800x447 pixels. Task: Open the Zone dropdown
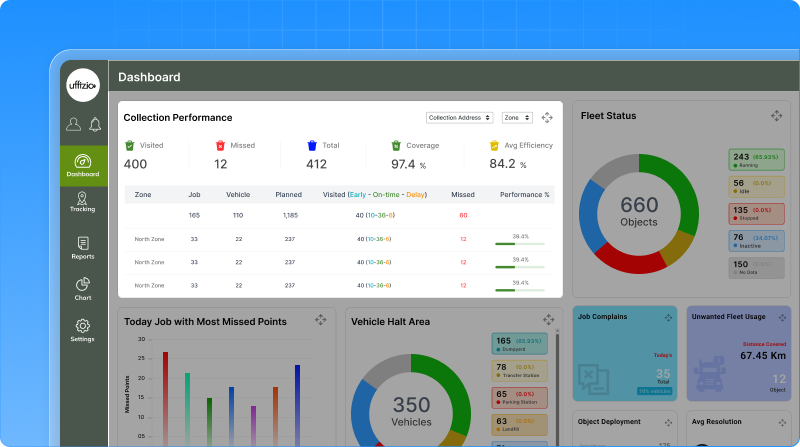click(x=517, y=118)
